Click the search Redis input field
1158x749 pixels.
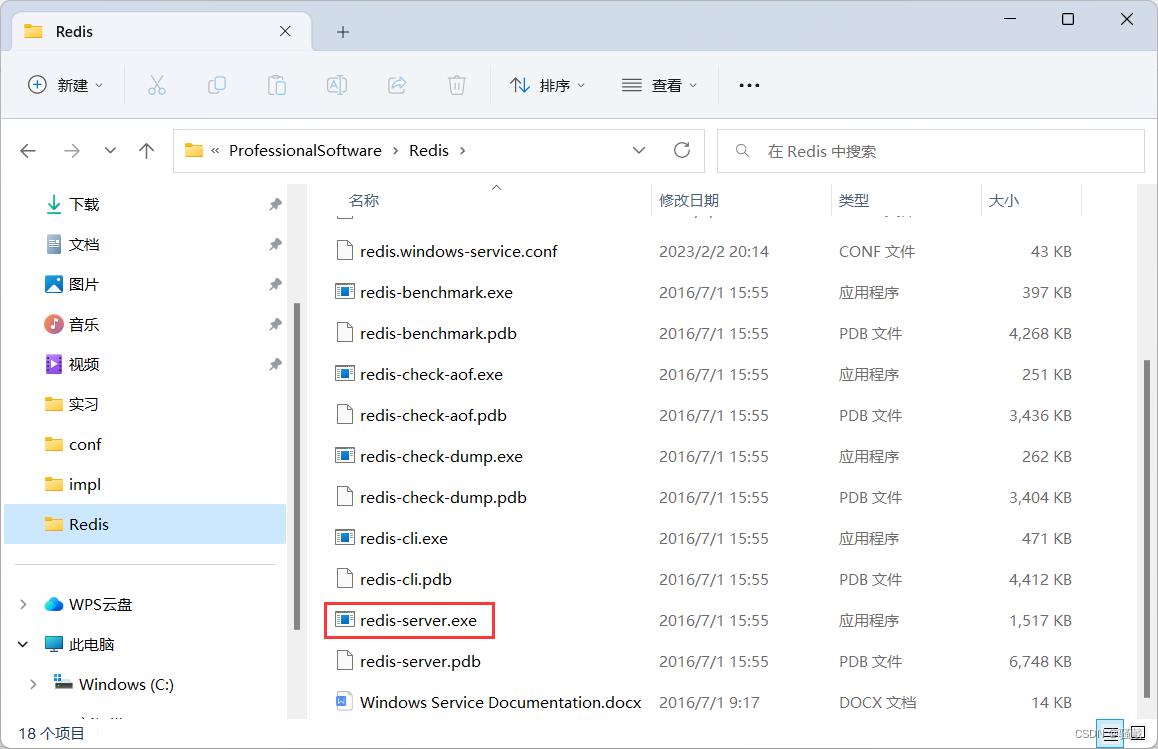pos(931,151)
